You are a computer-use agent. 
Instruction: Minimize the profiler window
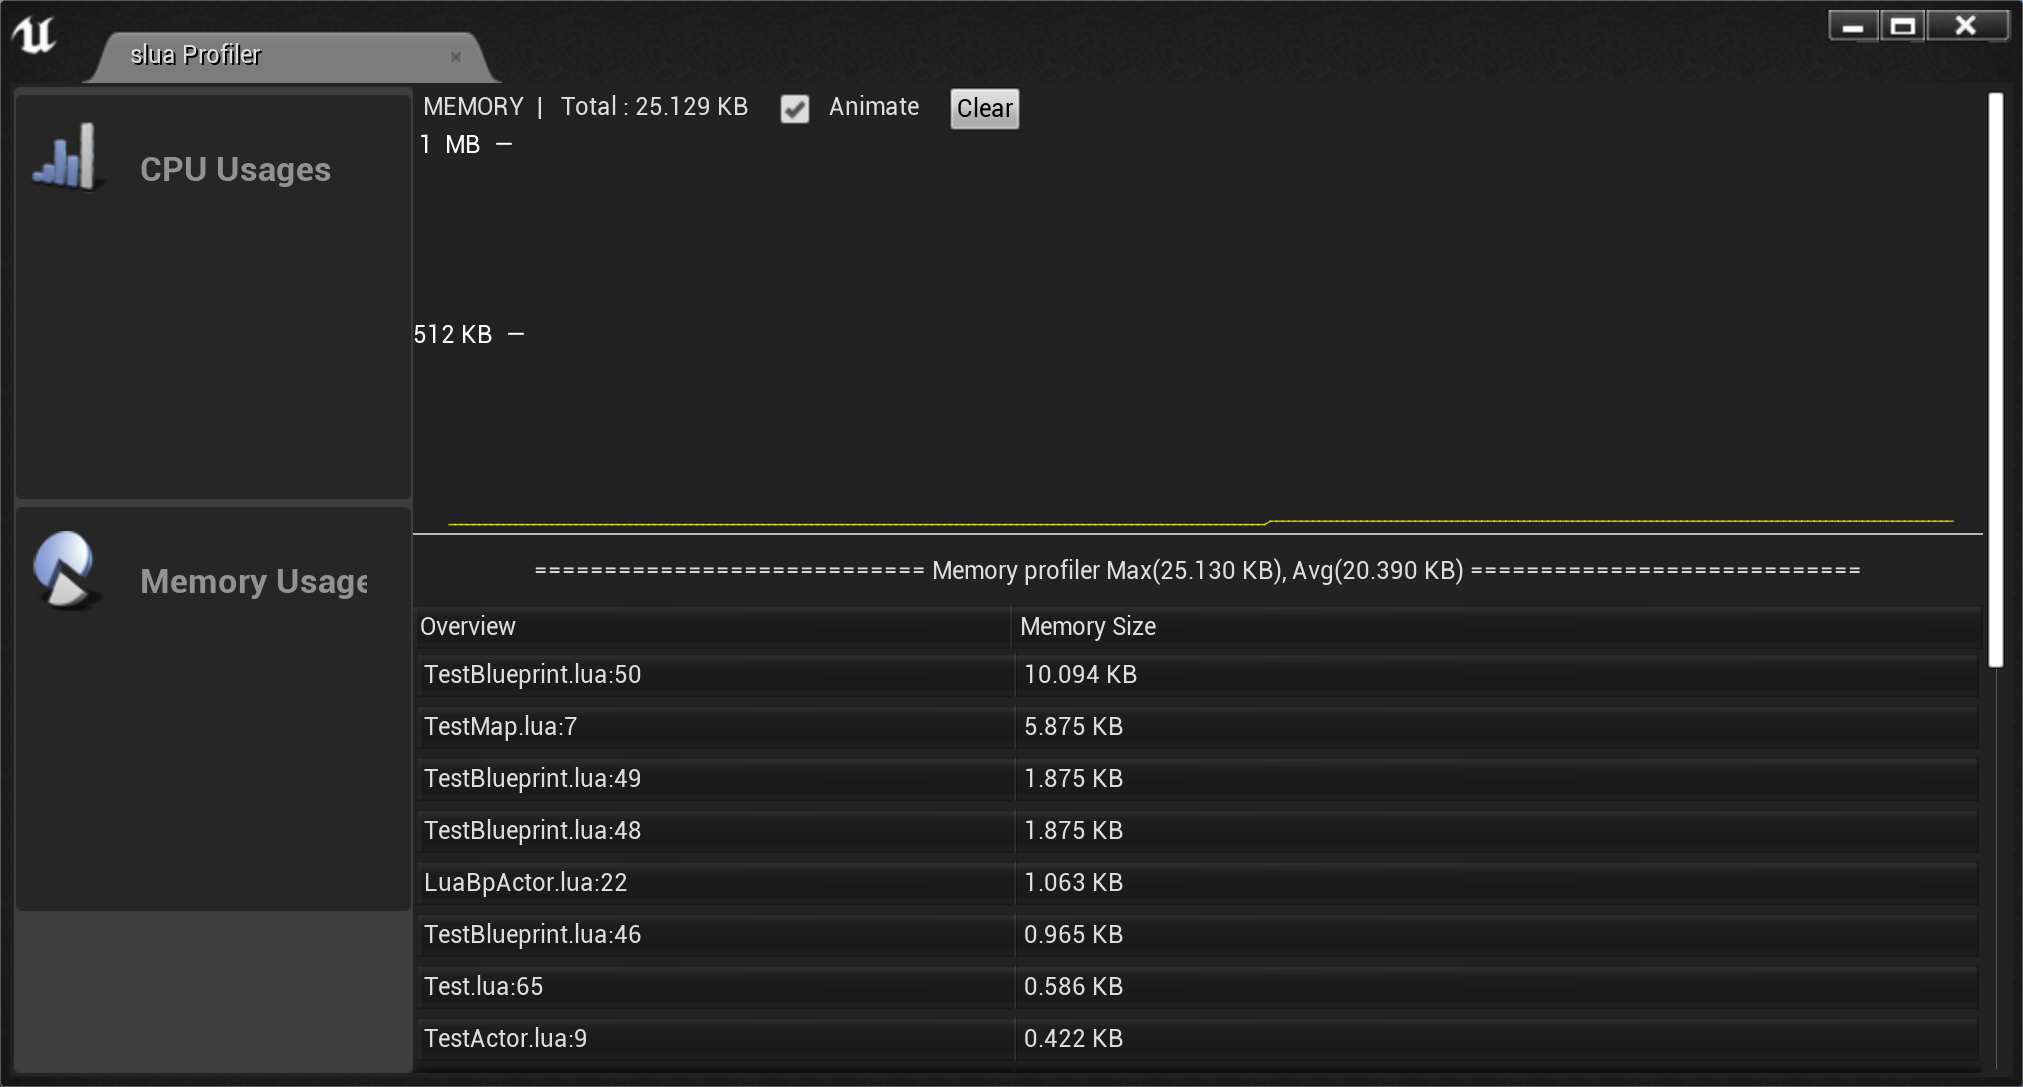click(x=1853, y=27)
